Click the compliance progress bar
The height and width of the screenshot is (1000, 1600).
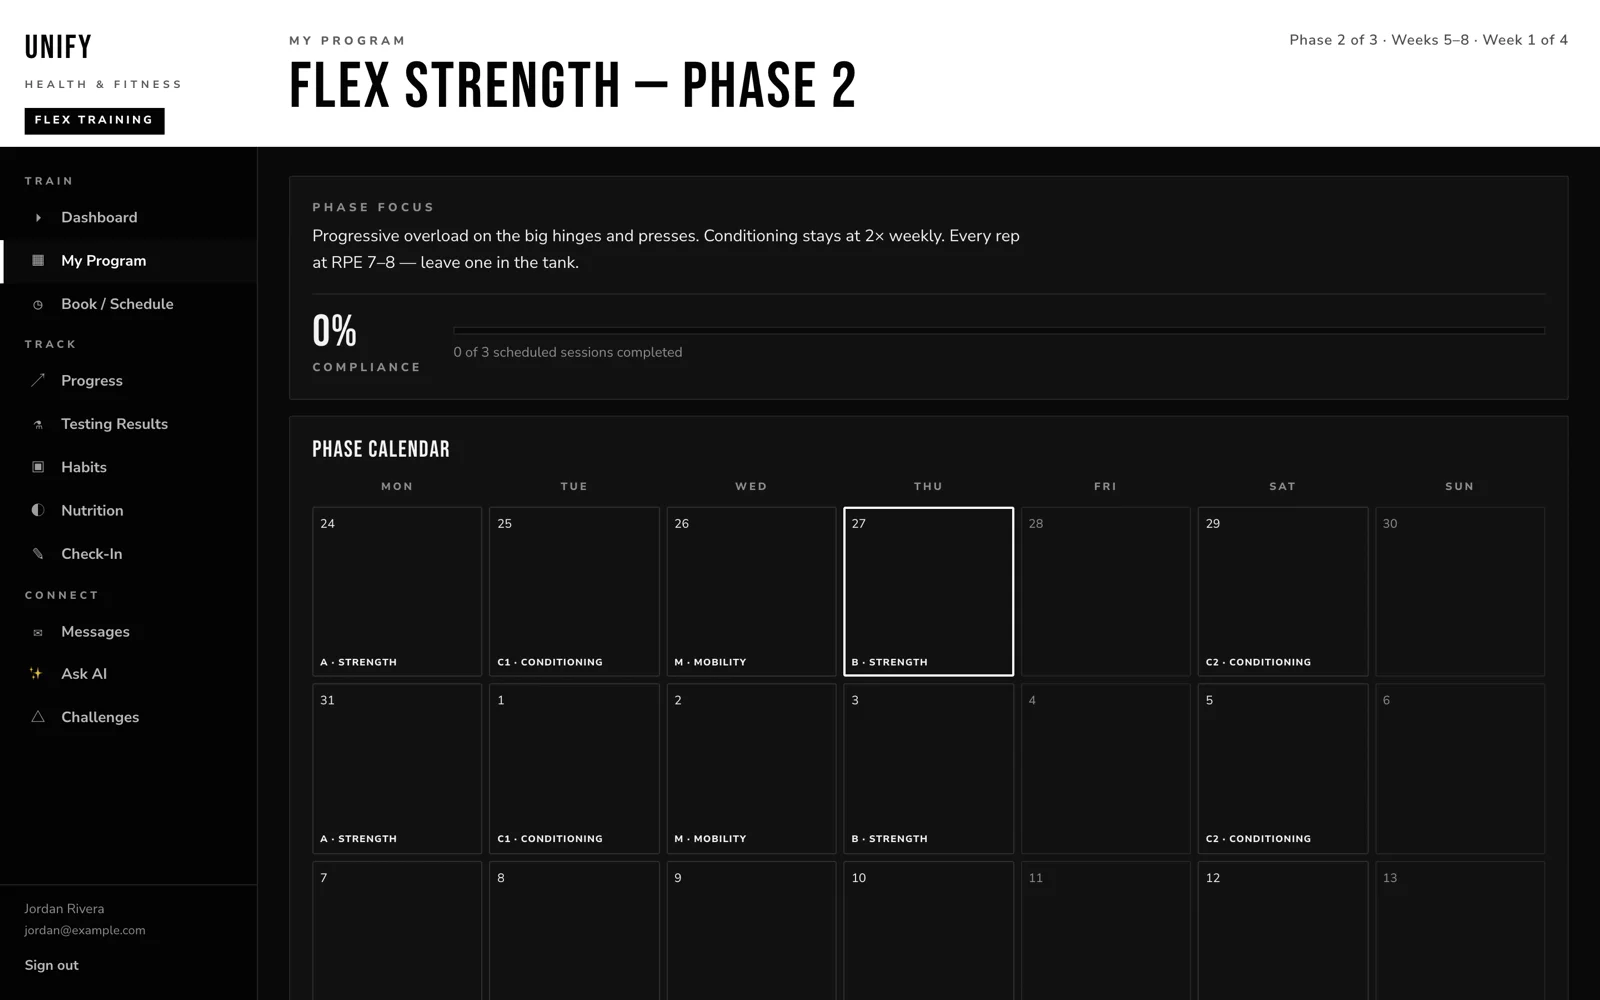click(x=999, y=330)
